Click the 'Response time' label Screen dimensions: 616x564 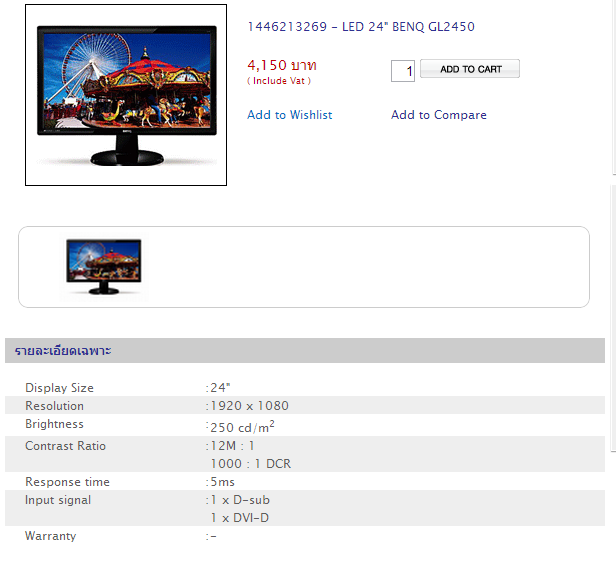[x=67, y=482]
